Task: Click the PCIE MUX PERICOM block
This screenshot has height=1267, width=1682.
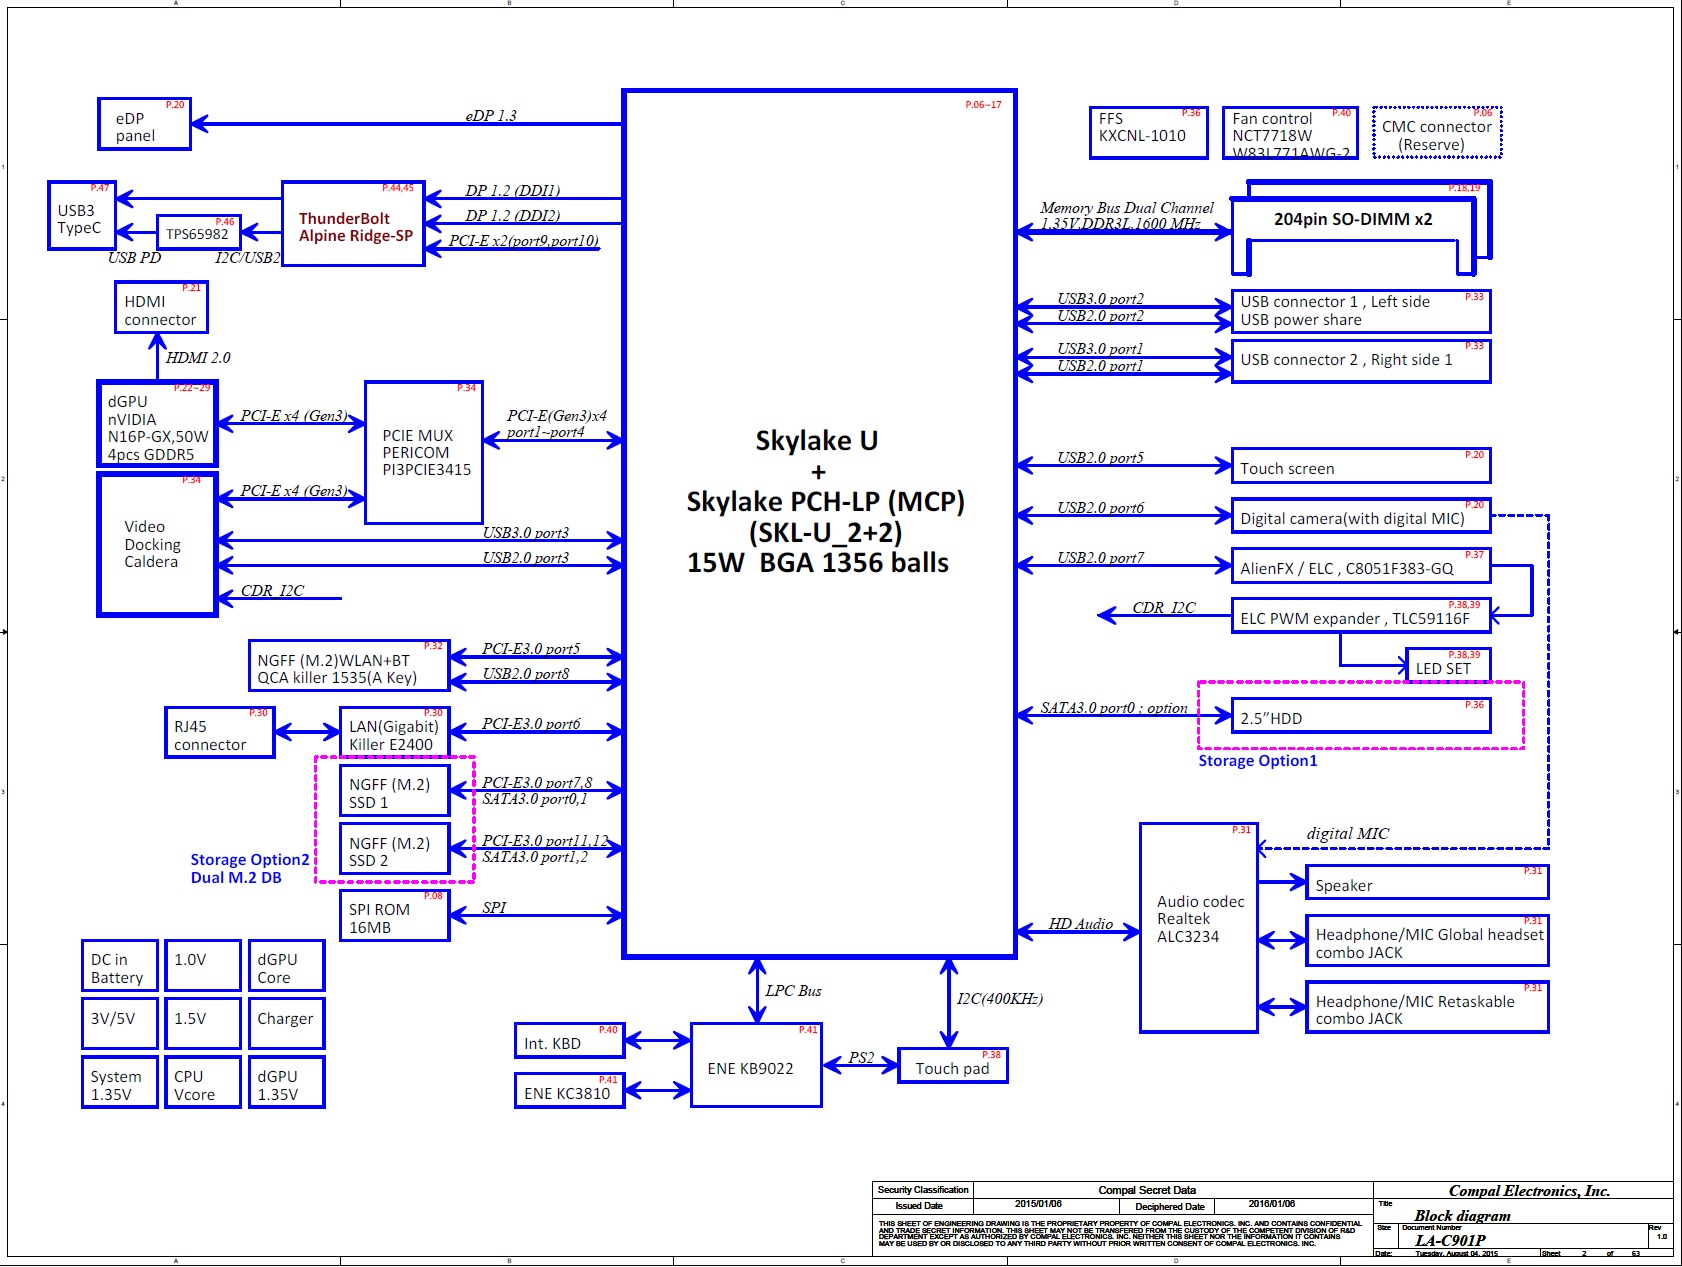Action: (x=424, y=453)
